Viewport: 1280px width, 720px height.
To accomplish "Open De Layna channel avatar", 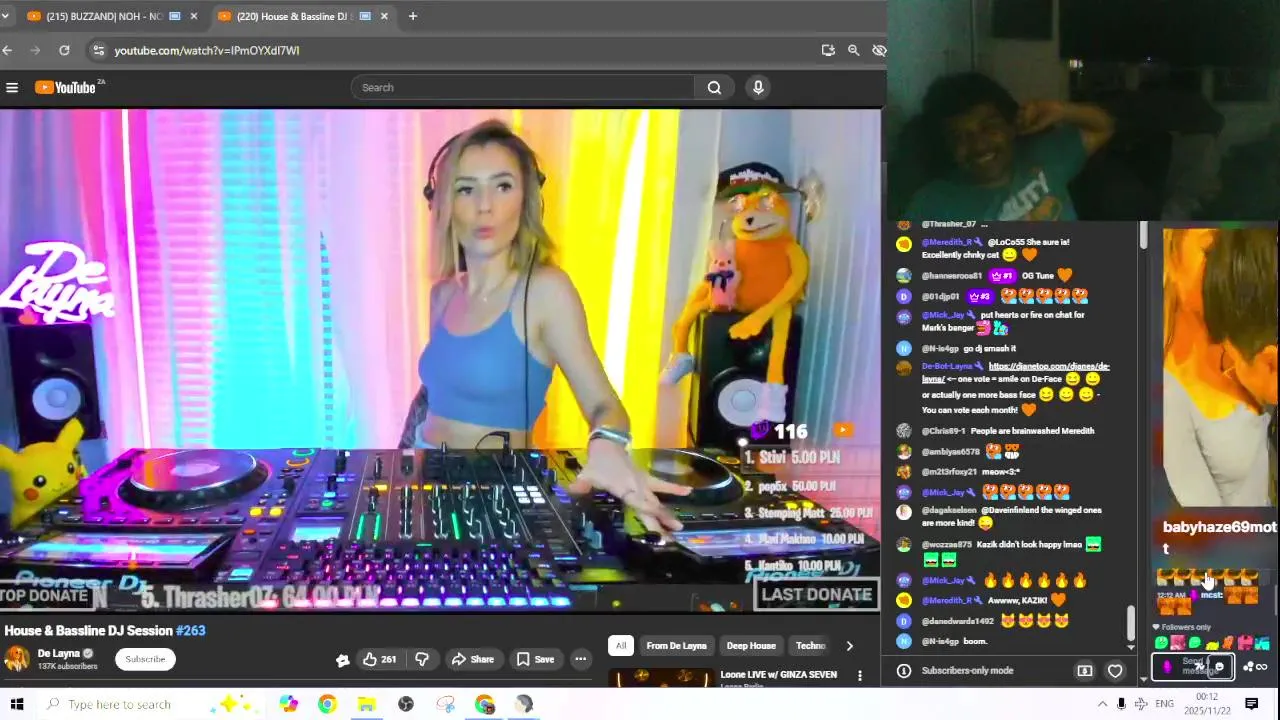I will pos(17,658).
